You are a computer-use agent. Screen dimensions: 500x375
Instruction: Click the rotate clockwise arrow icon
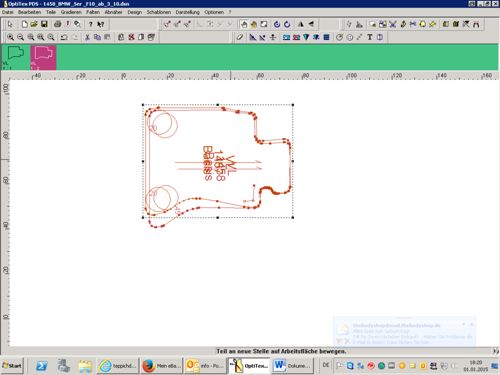pyautogui.click(x=287, y=24)
